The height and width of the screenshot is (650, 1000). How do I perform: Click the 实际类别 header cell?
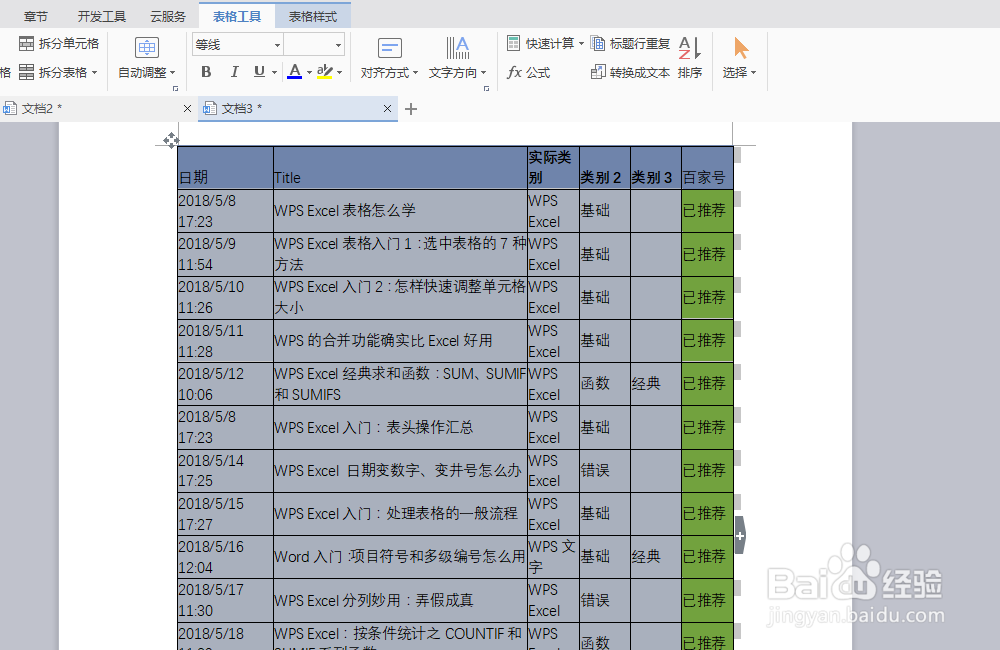pos(554,168)
